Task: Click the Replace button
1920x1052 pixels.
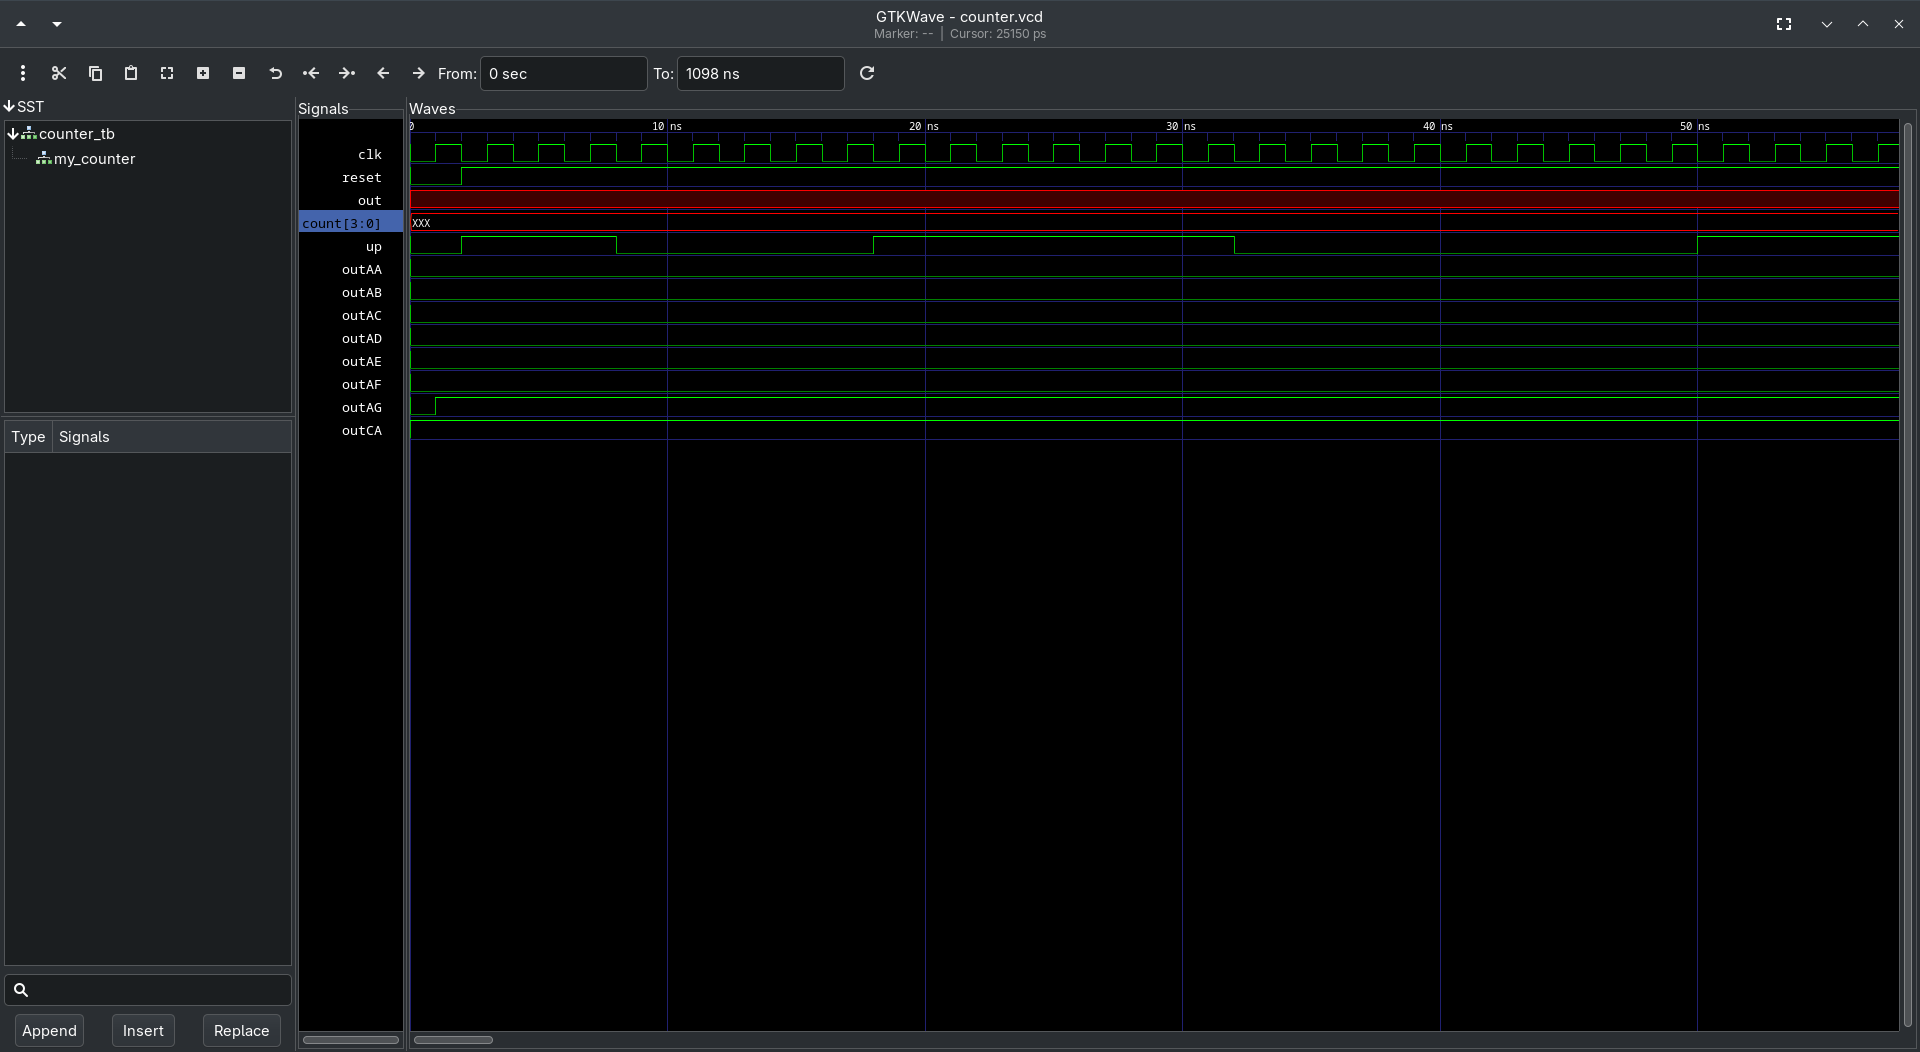Action: (x=241, y=1031)
